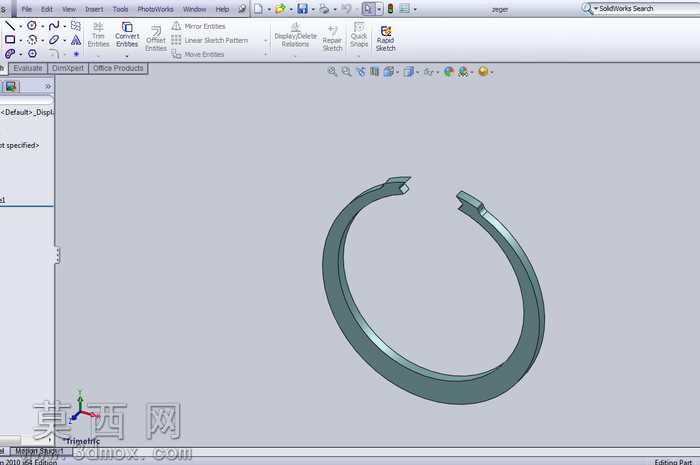
Task: Open dropdown under Convert Entities
Action: [127, 57]
